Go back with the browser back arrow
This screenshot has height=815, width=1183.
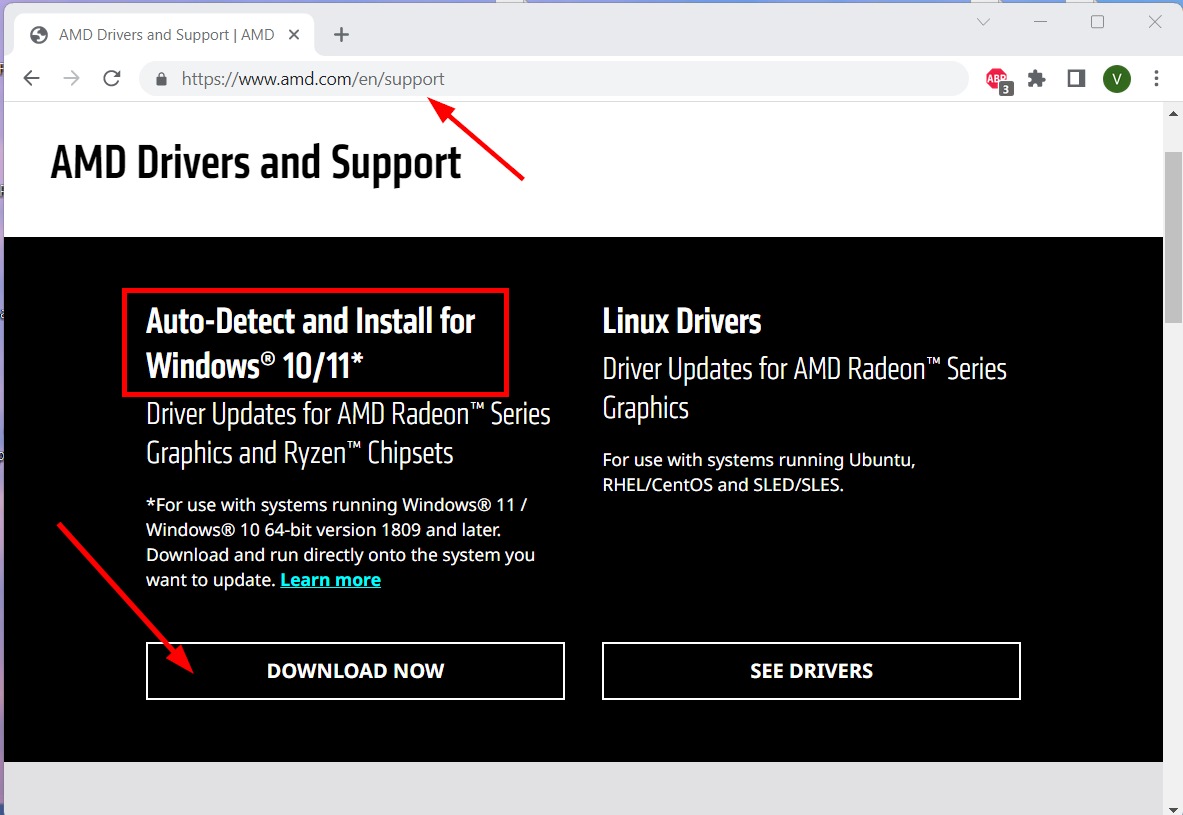pos(32,78)
